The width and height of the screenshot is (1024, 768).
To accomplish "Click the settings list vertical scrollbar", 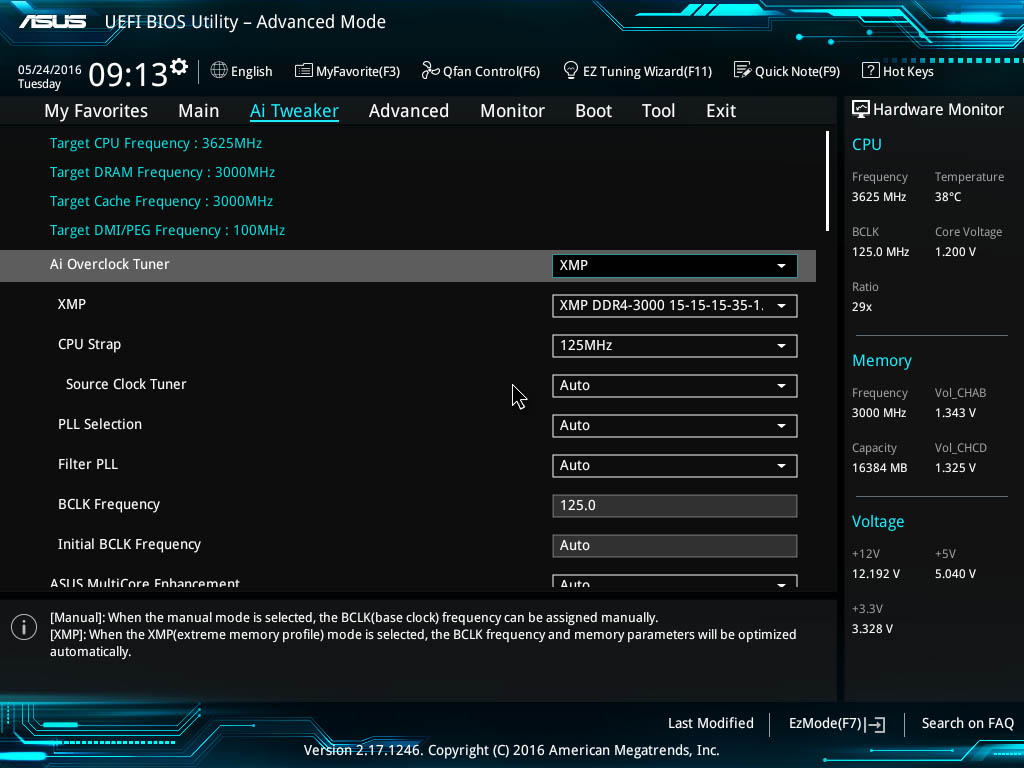I will 827,181.
